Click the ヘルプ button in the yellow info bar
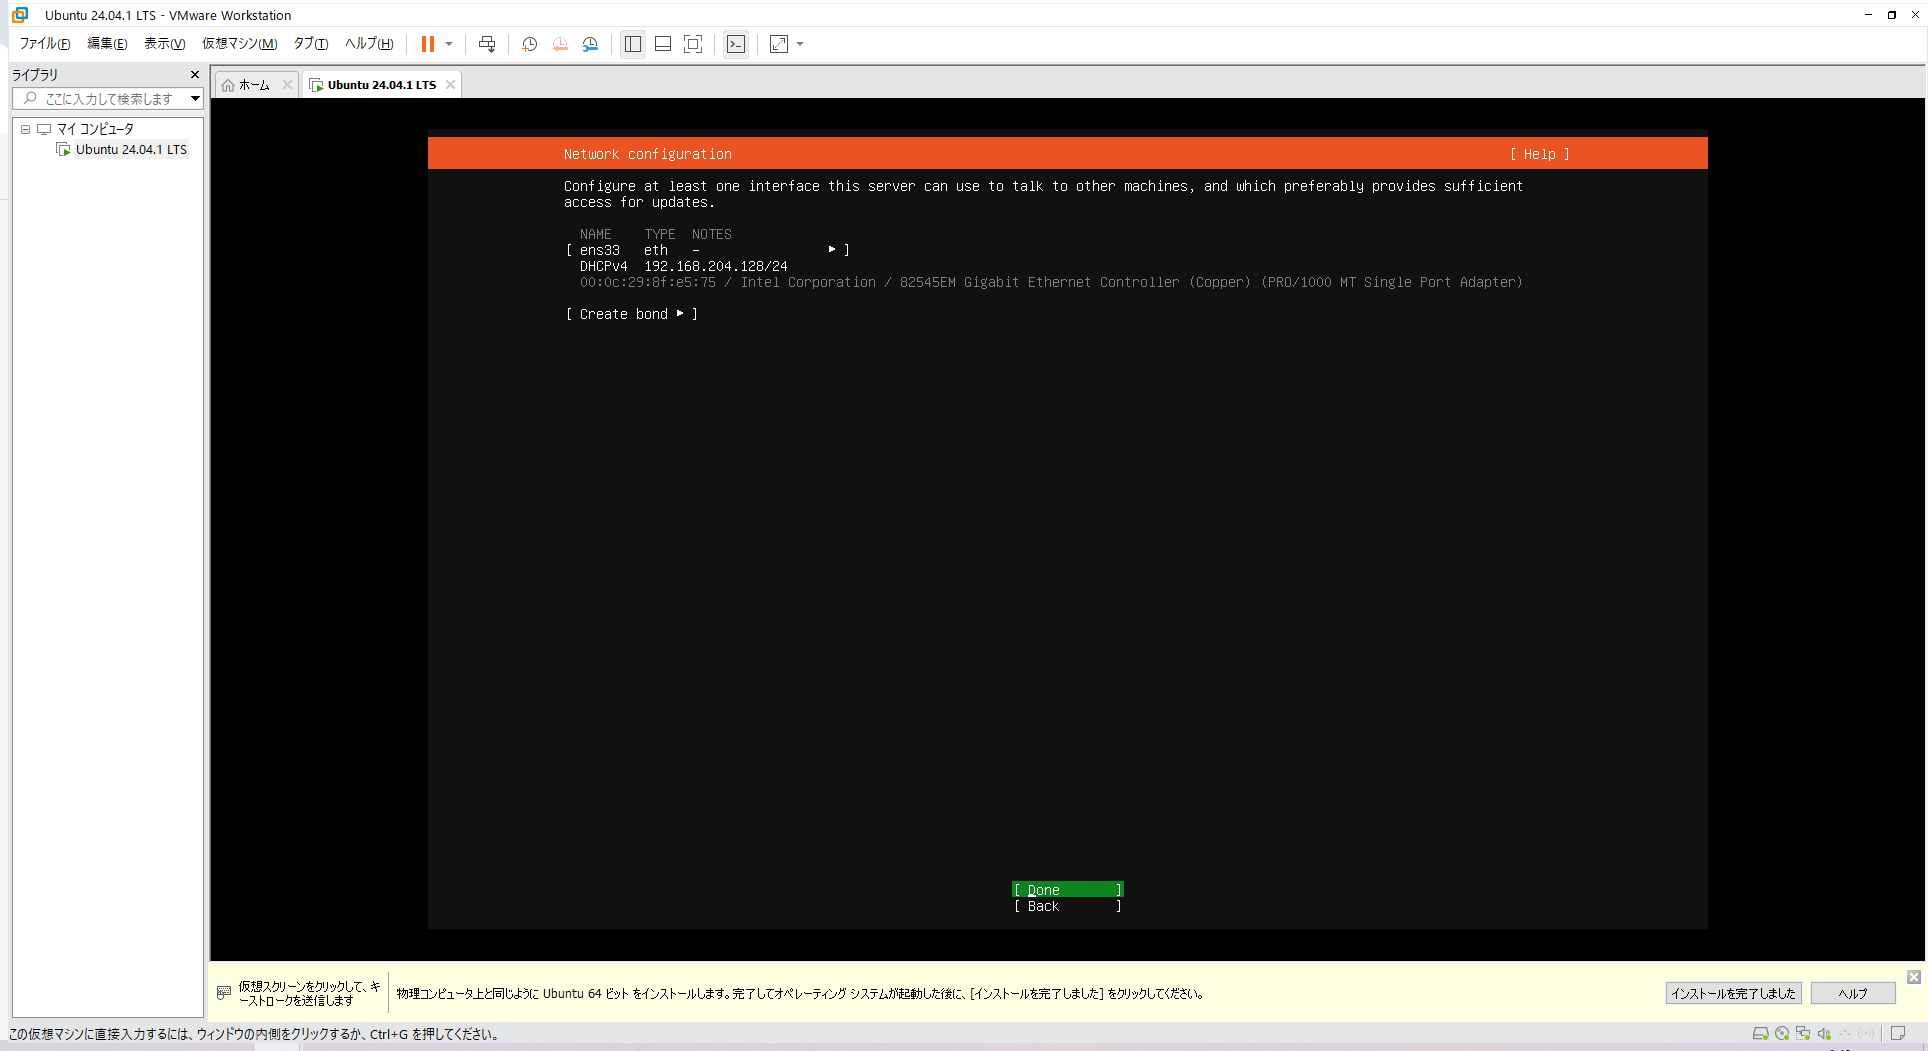This screenshot has width=1928, height=1051. pos(1853,993)
